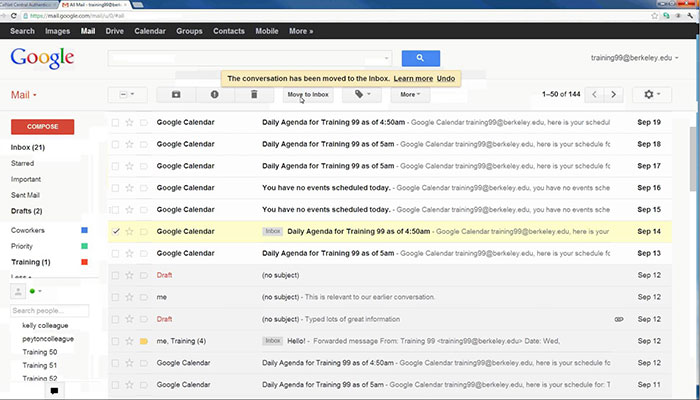Open the Starred folder

click(22, 163)
